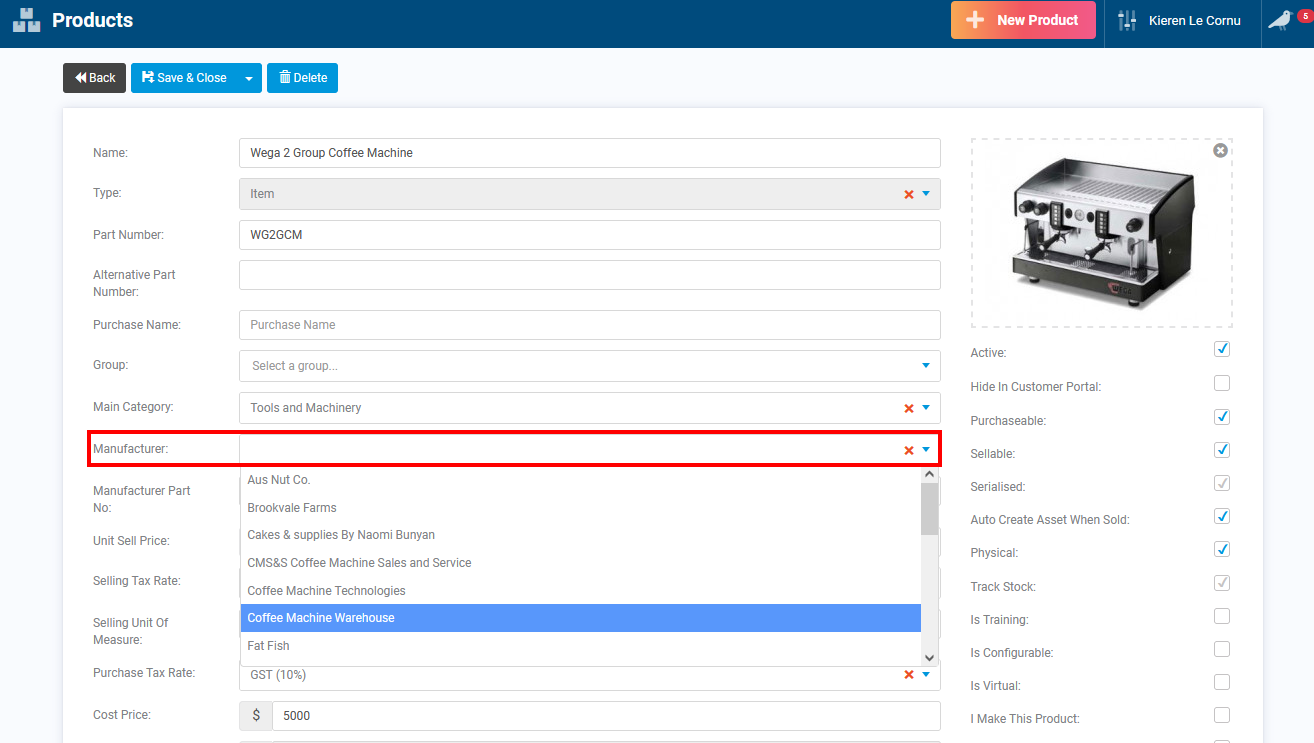Select Fat Fish from manufacturer list
The image size is (1314, 743).
(x=580, y=646)
